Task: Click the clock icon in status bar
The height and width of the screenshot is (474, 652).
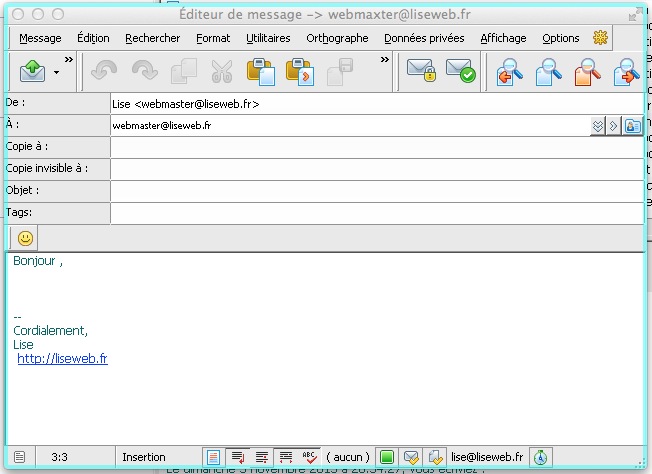Action: tap(540, 457)
